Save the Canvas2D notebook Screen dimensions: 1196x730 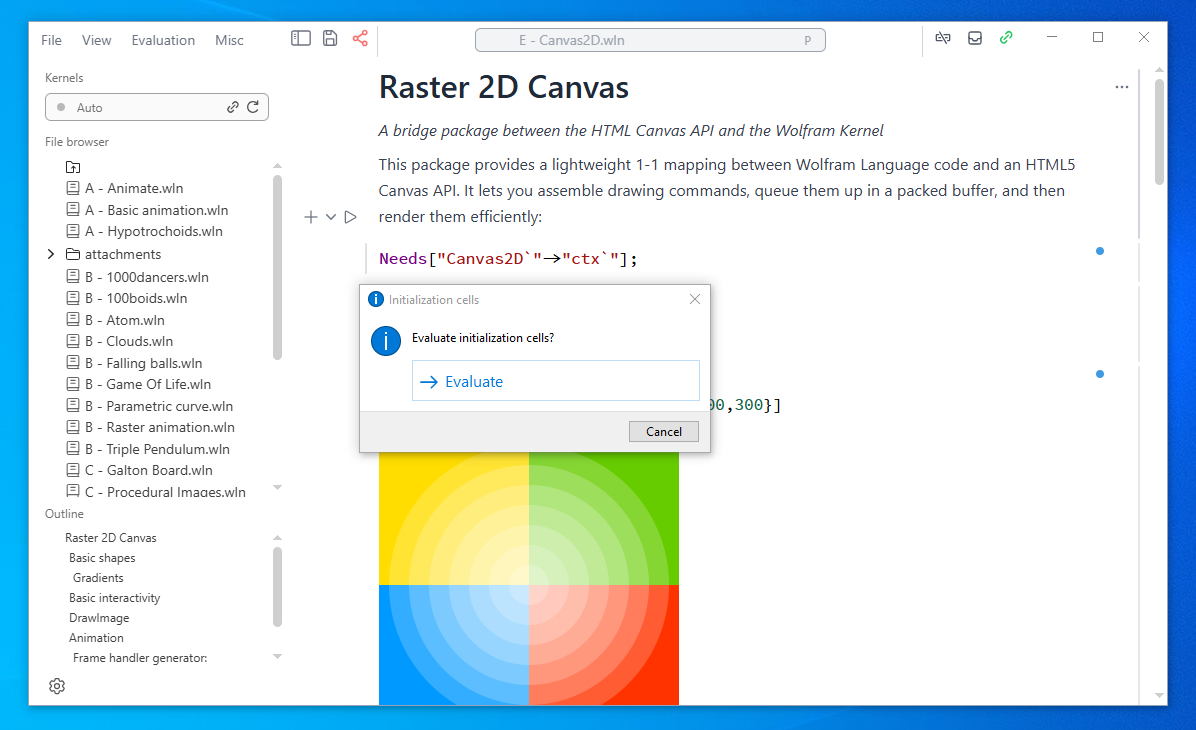point(330,37)
